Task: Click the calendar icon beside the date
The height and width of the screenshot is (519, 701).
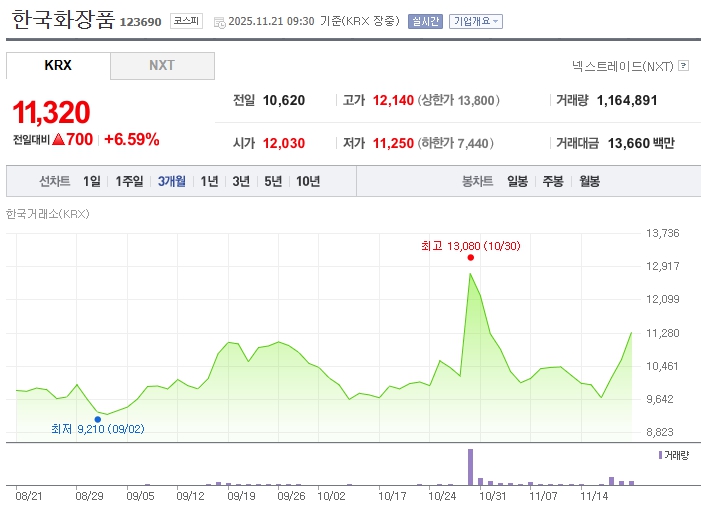Action: 219,21
